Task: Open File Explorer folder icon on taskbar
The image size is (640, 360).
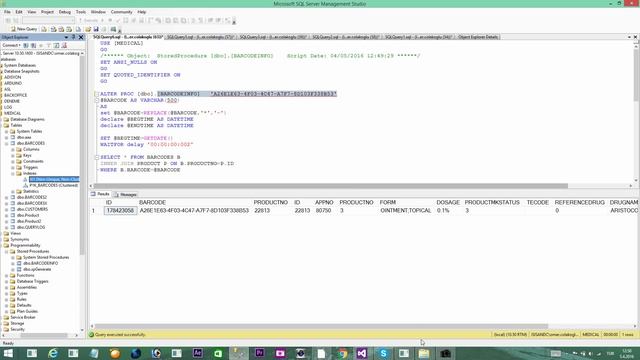Action: tap(424, 353)
